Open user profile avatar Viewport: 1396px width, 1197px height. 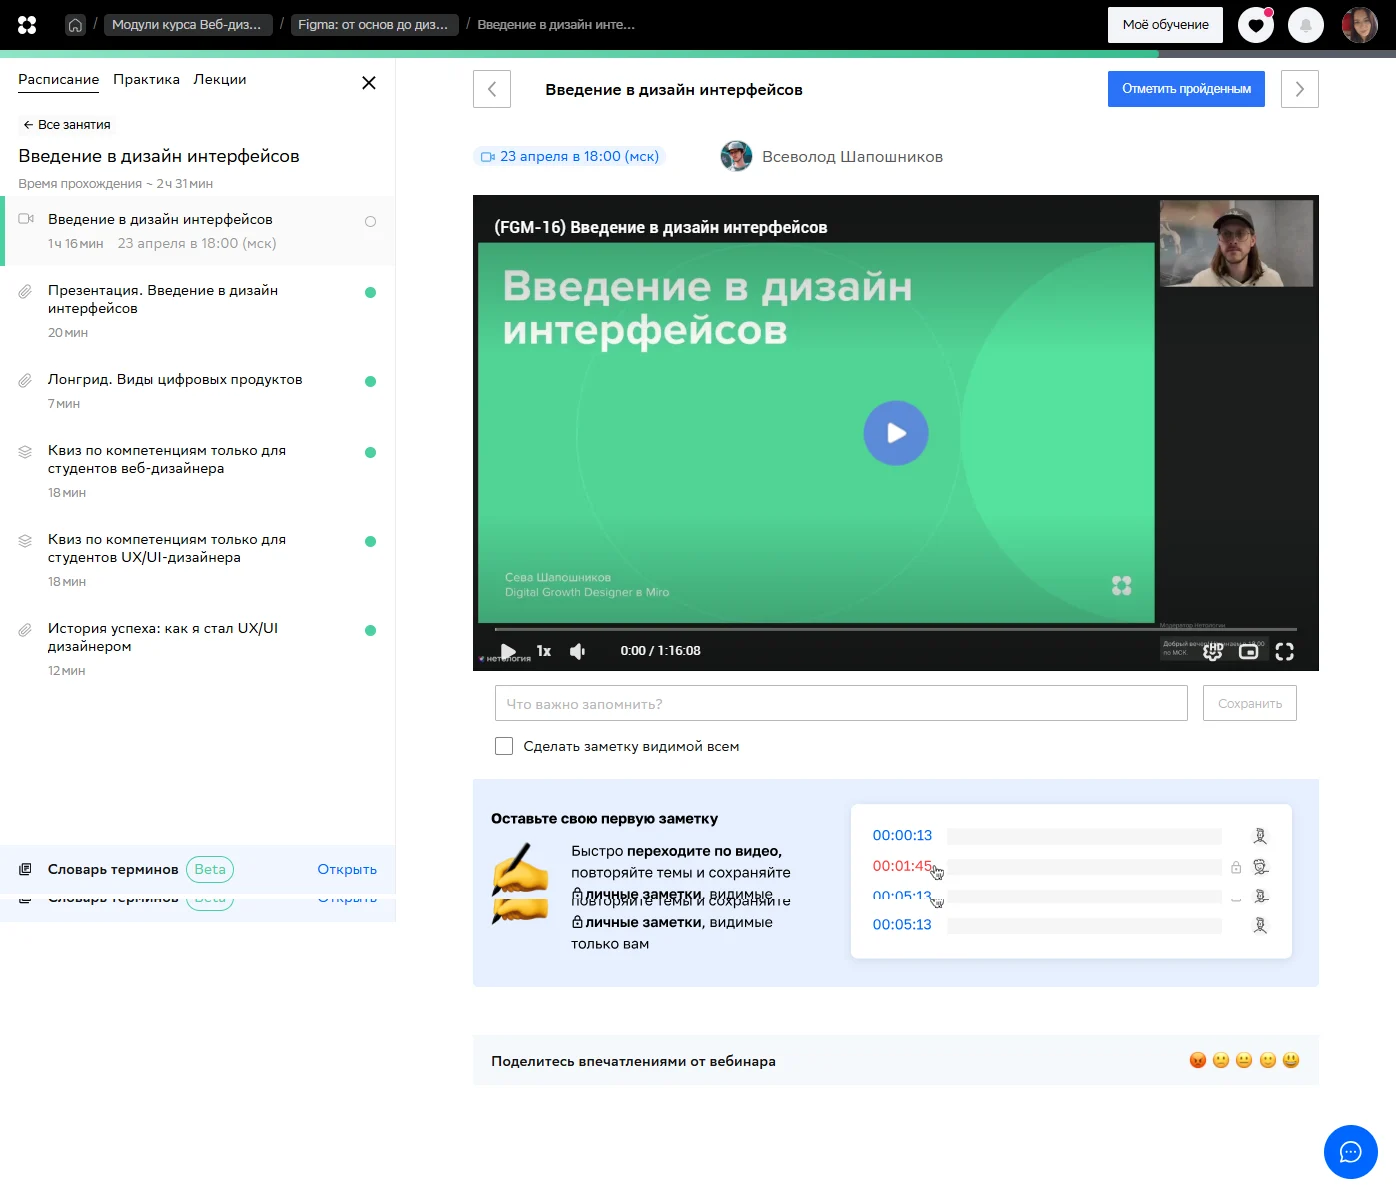tap(1360, 25)
